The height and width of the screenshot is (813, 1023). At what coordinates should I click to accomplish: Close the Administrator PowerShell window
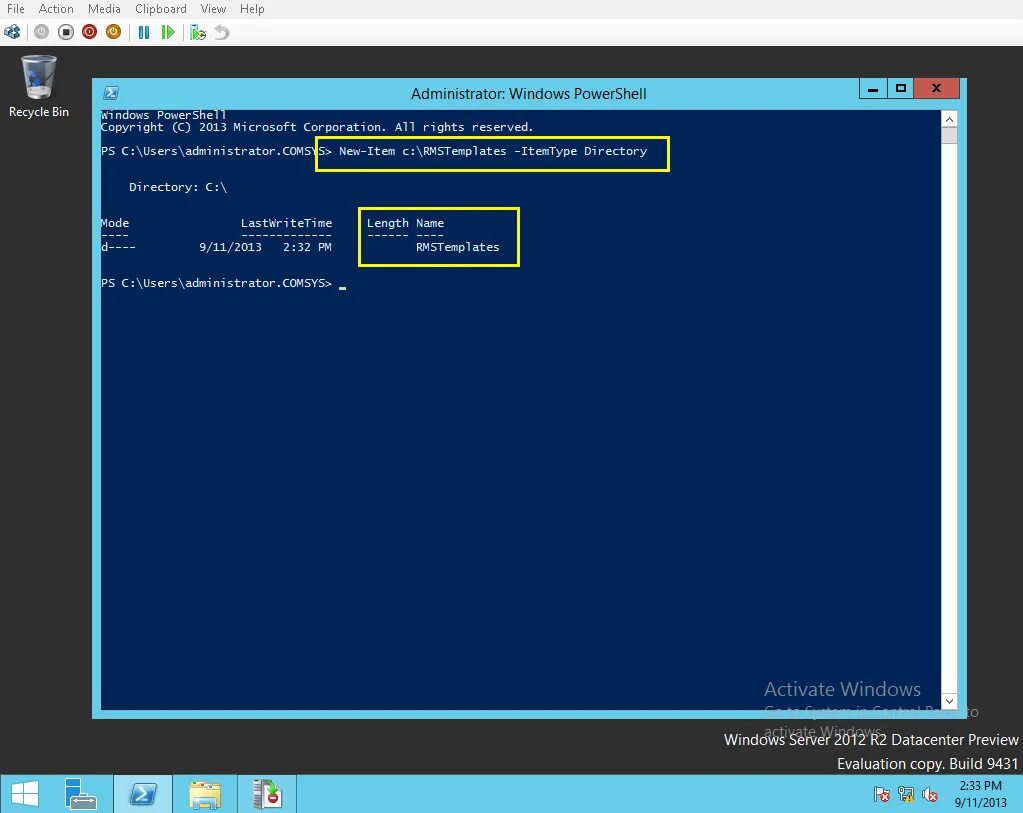936,88
